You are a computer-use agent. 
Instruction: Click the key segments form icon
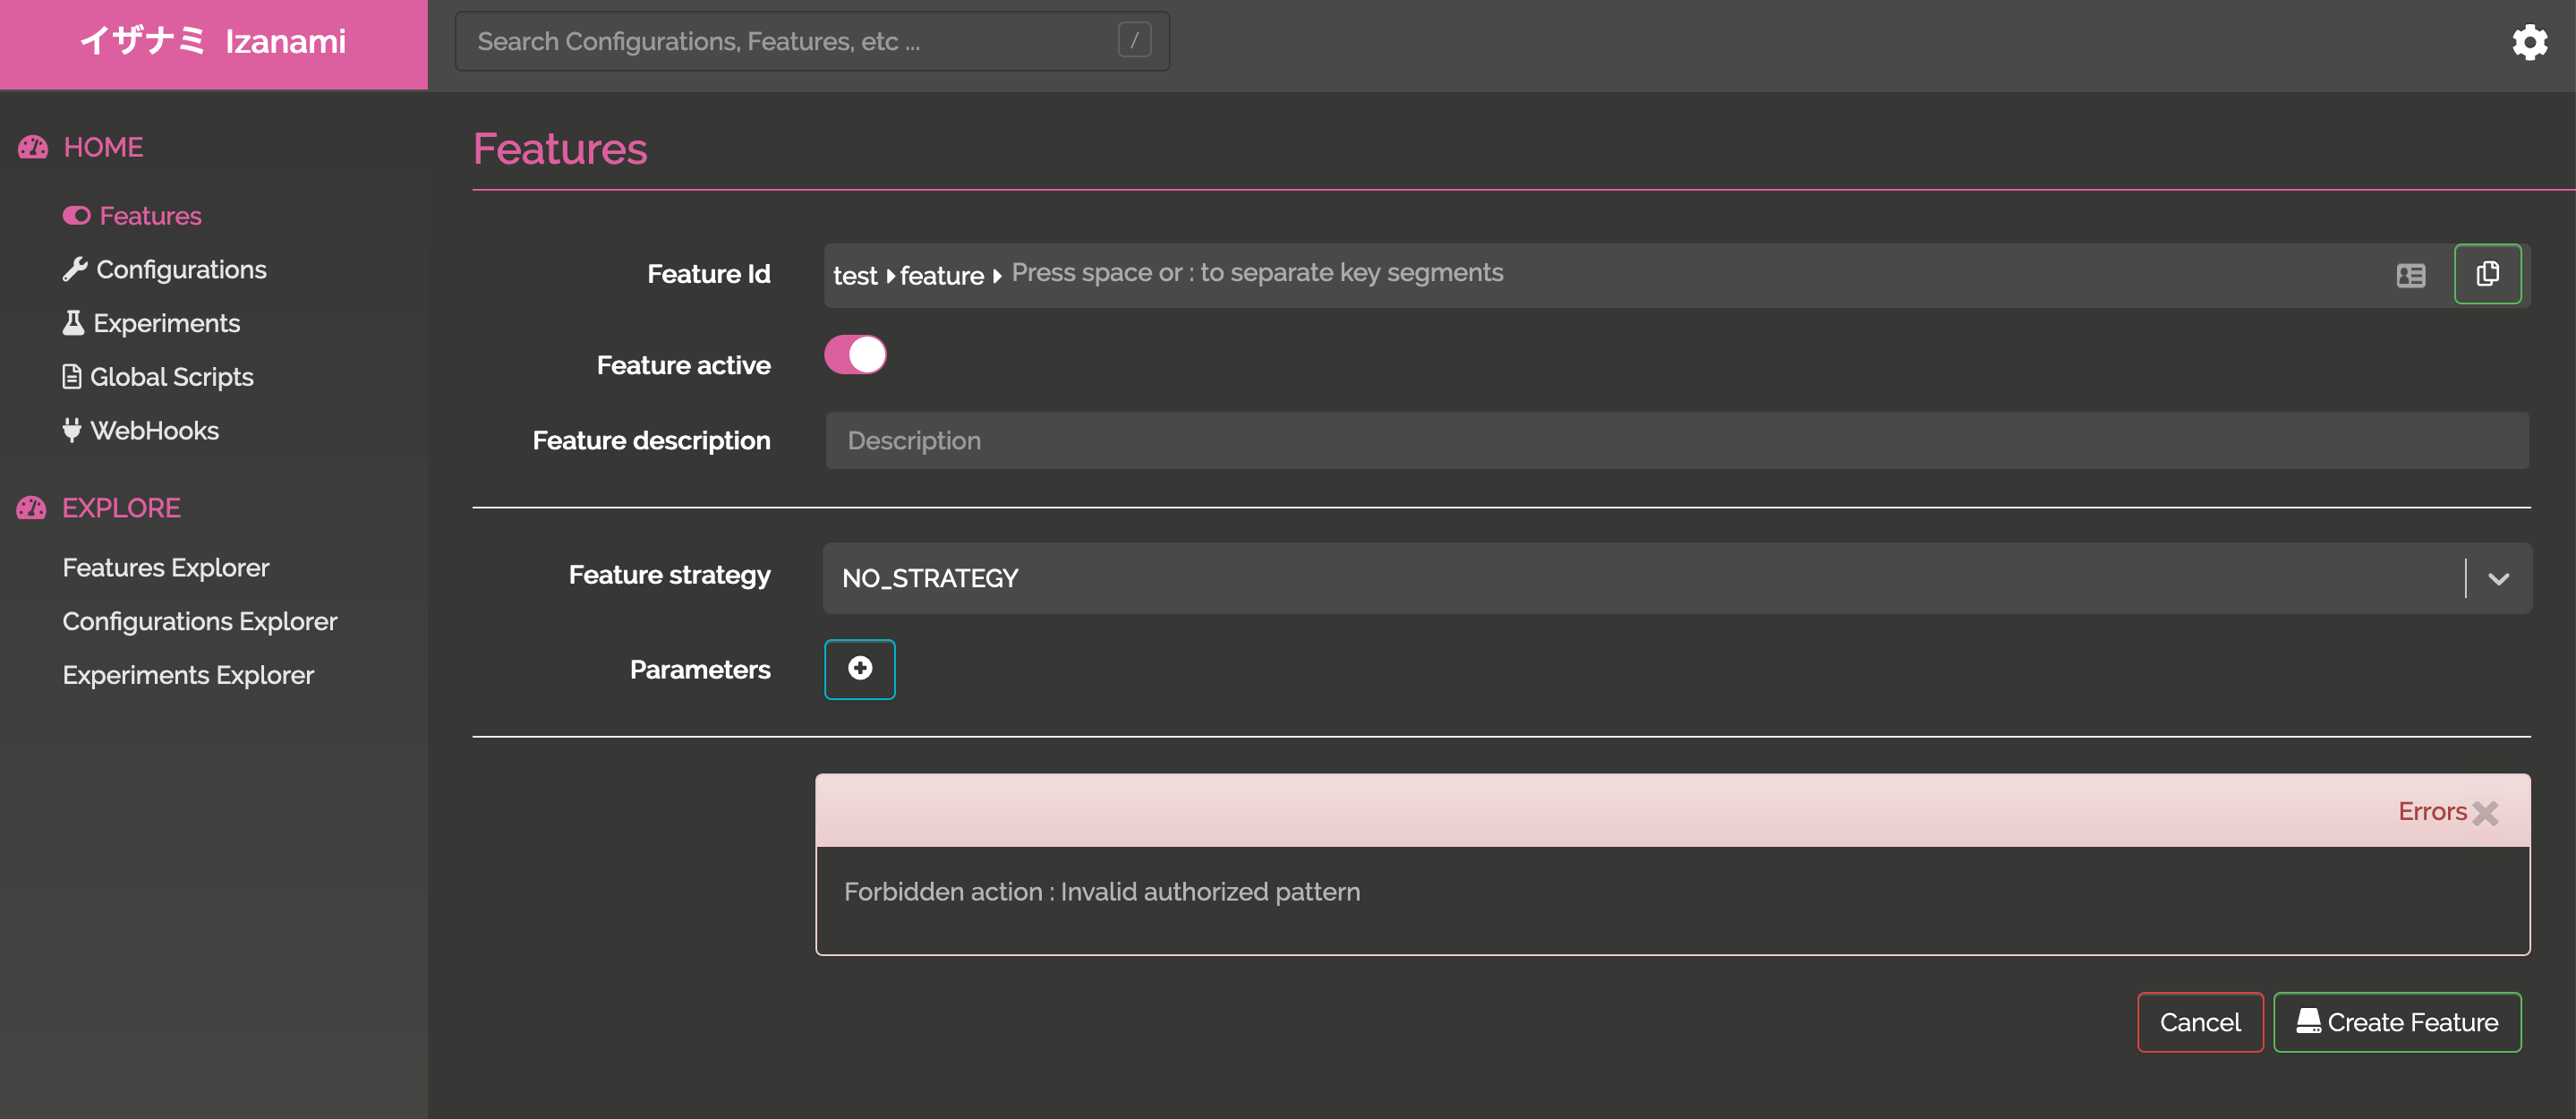(2410, 275)
